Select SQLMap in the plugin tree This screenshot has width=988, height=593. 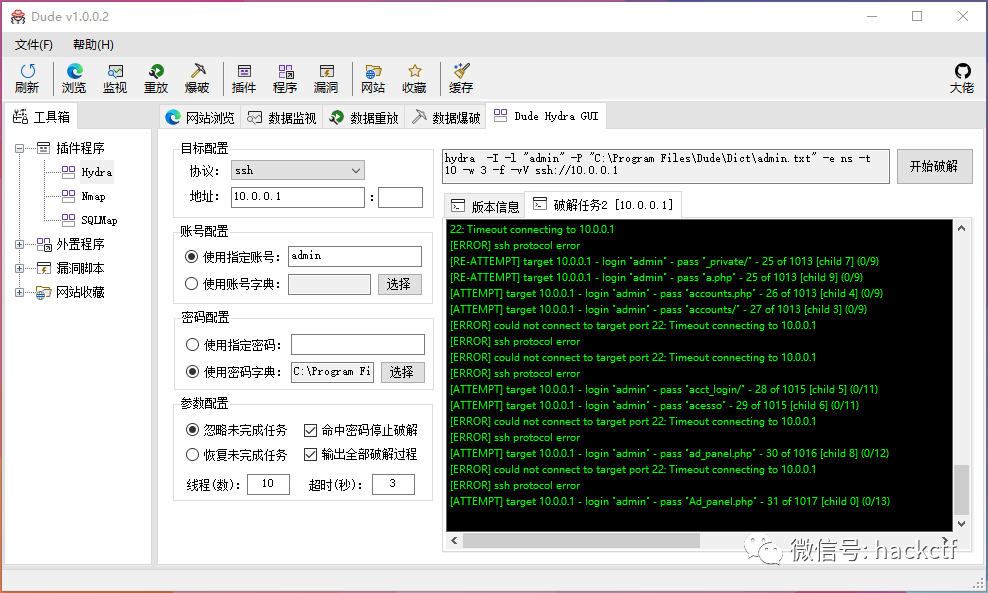tap(99, 220)
